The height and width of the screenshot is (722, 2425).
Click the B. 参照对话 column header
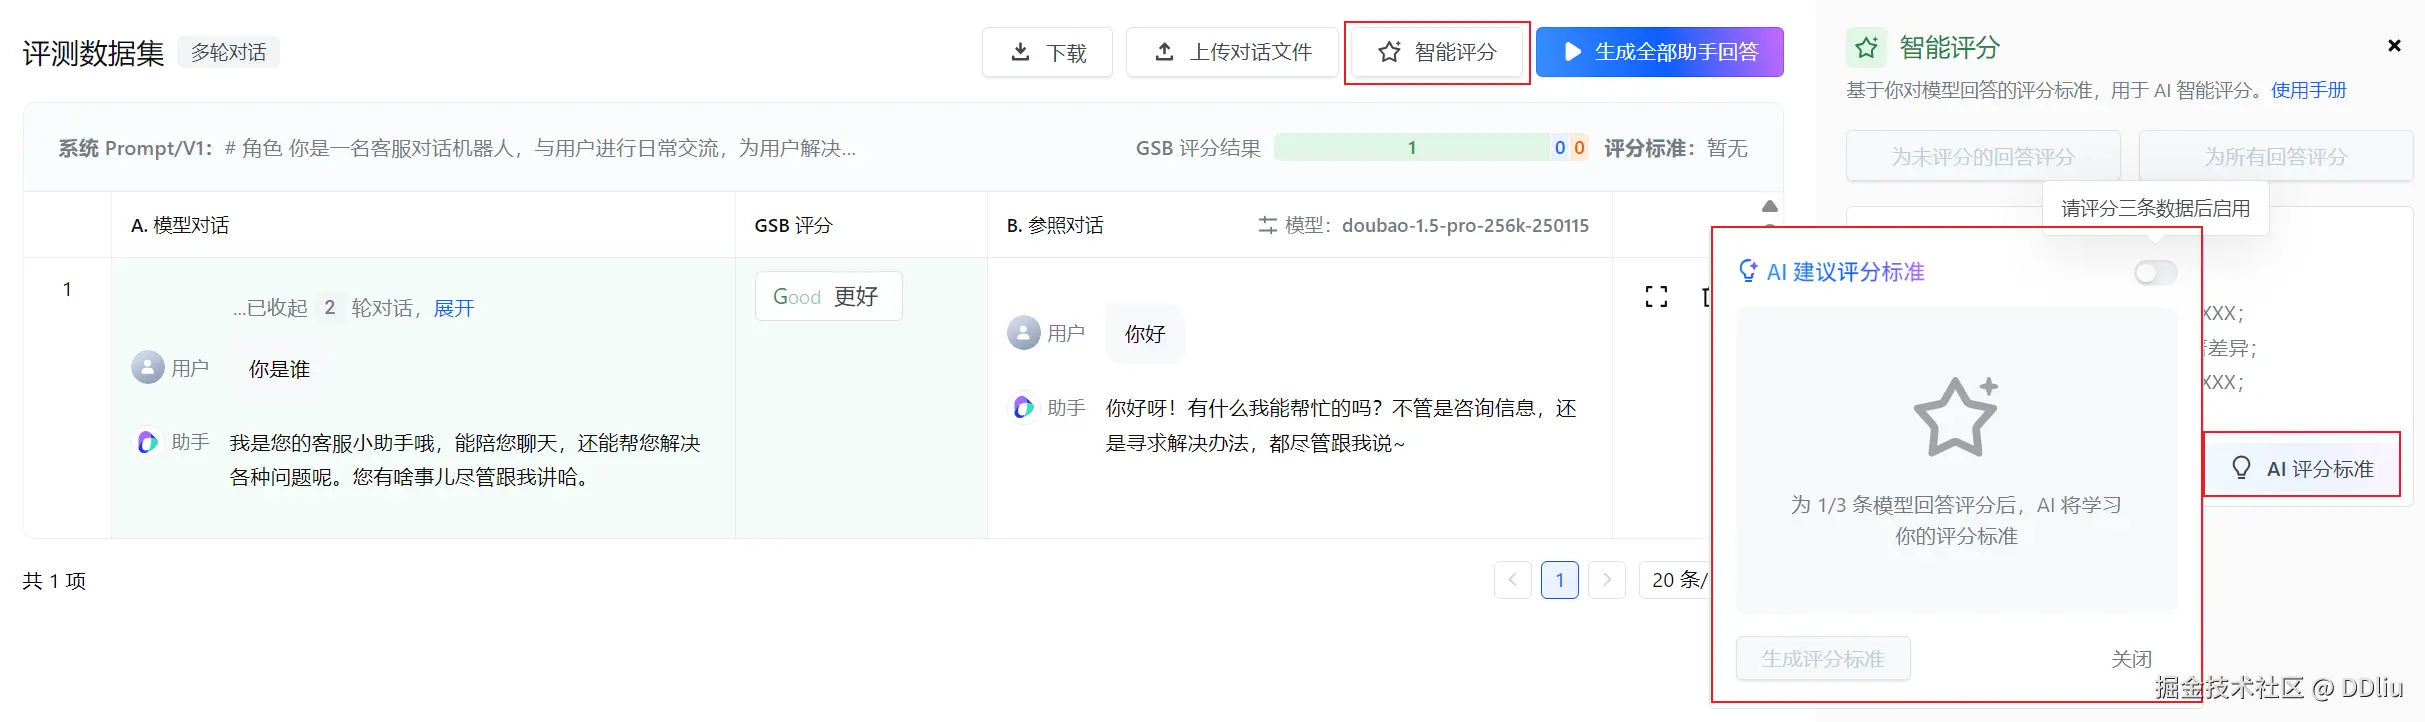pos(1055,225)
